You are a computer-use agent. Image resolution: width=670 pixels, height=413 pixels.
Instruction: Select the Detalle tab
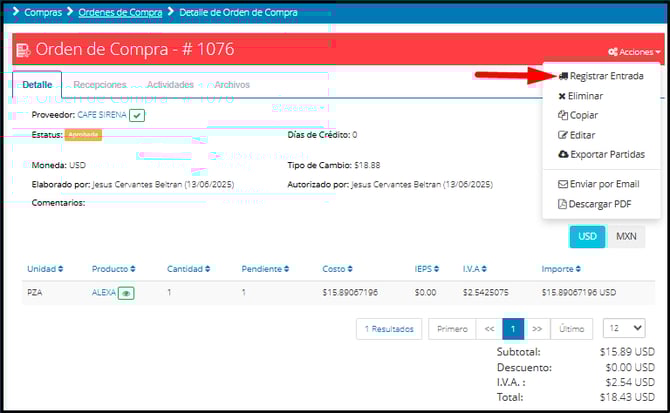pos(37,85)
